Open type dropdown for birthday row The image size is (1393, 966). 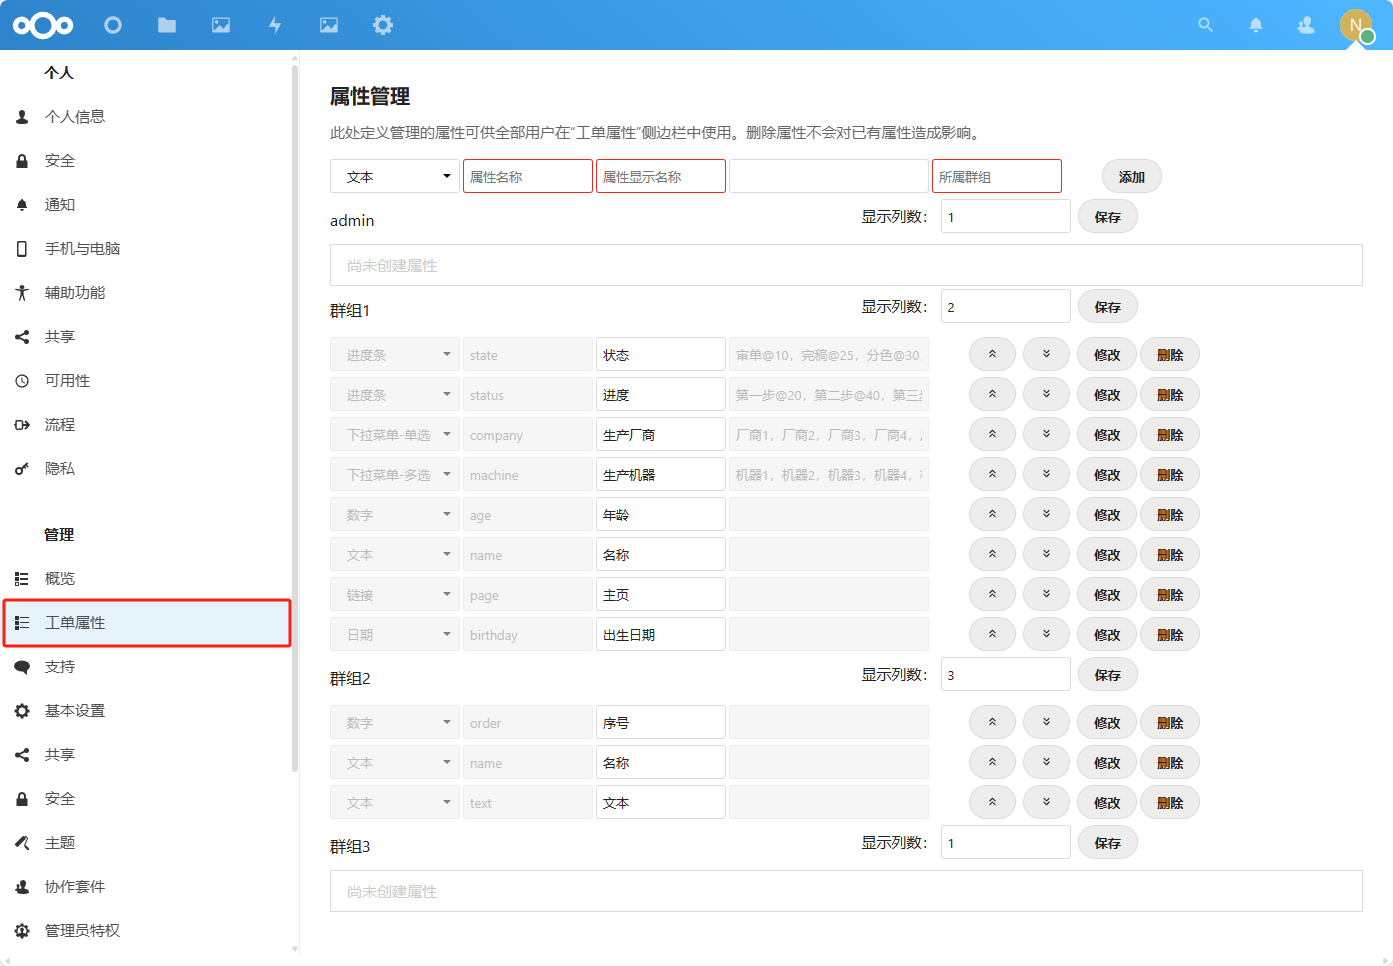395,634
